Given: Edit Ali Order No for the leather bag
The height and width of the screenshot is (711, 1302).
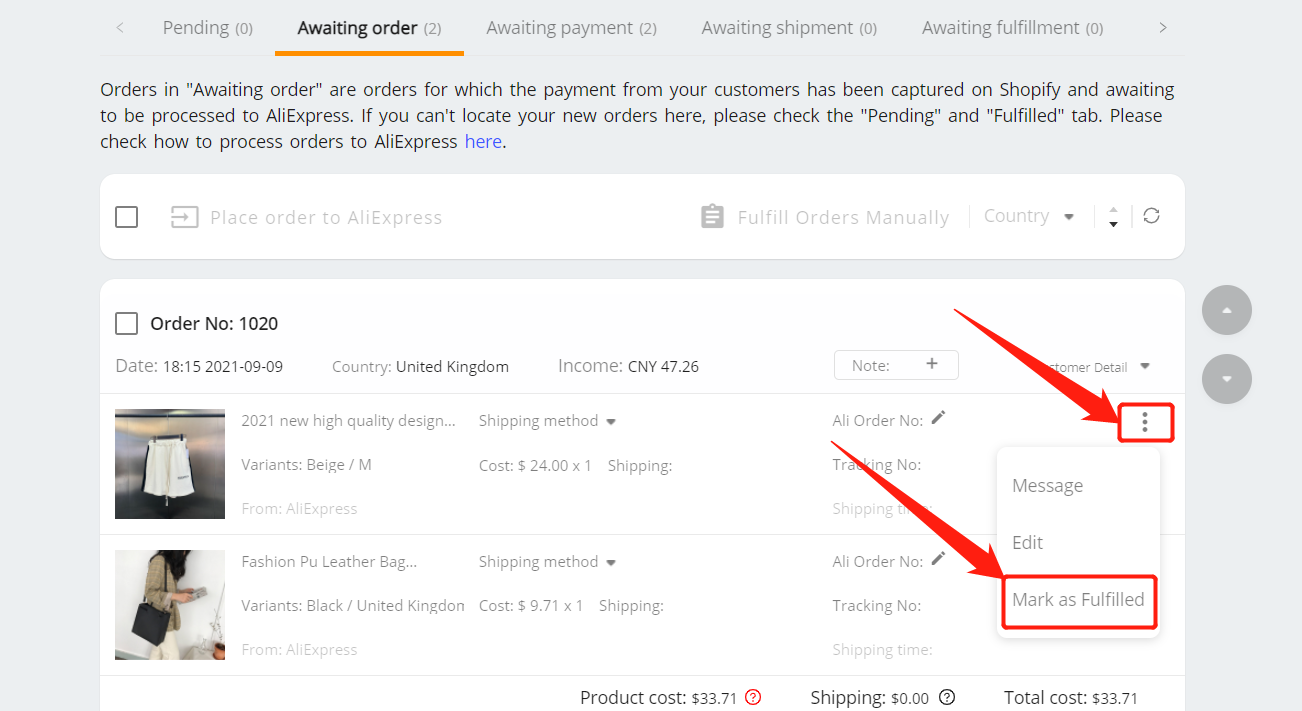Looking at the screenshot, I should click(938, 559).
